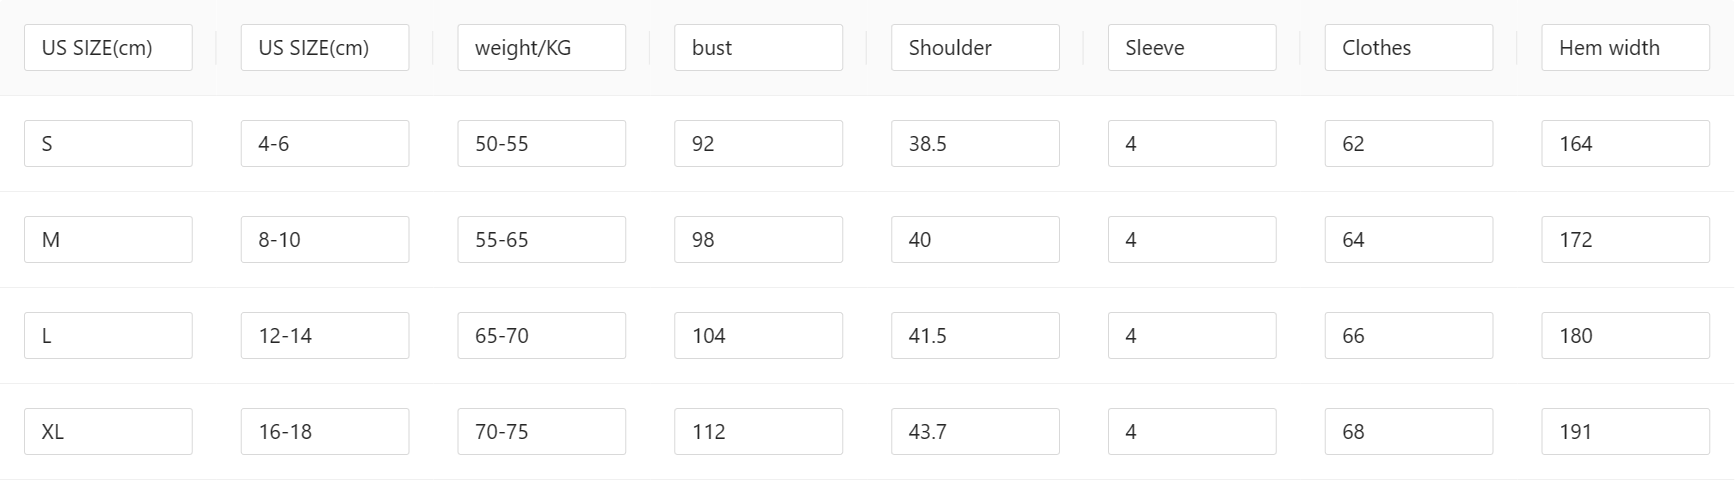Viewport: 1735px width, 480px height.
Task: Click the shoulder value 43.7 field
Action: point(975,432)
